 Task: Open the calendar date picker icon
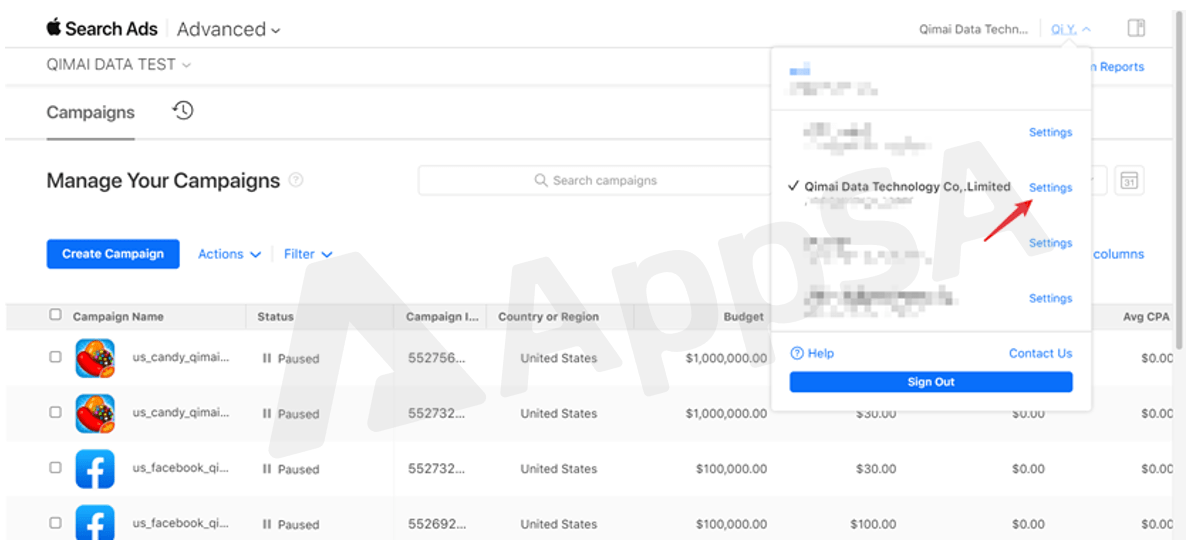(1129, 181)
